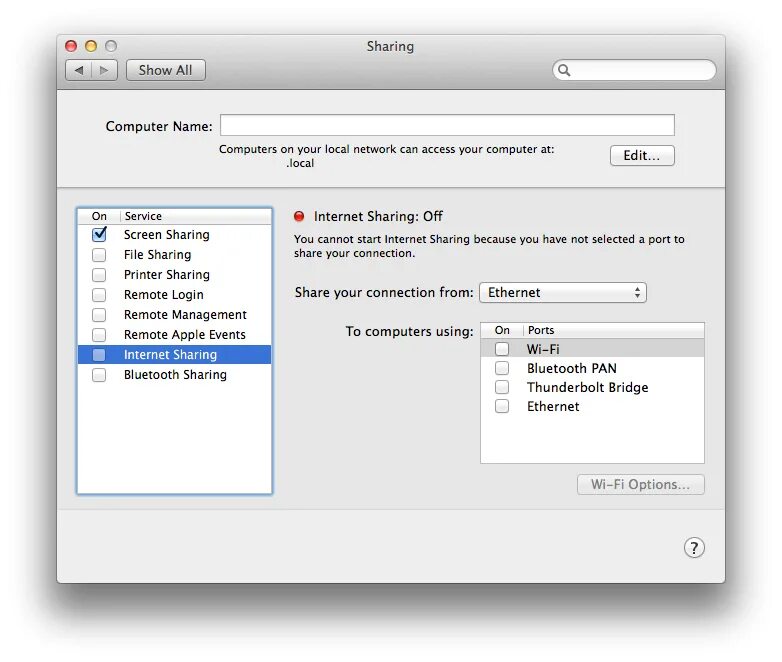Viewport: 782px width, 662px height.
Task: Enable the Printer Sharing checkbox
Action: click(x=99, y=275)
